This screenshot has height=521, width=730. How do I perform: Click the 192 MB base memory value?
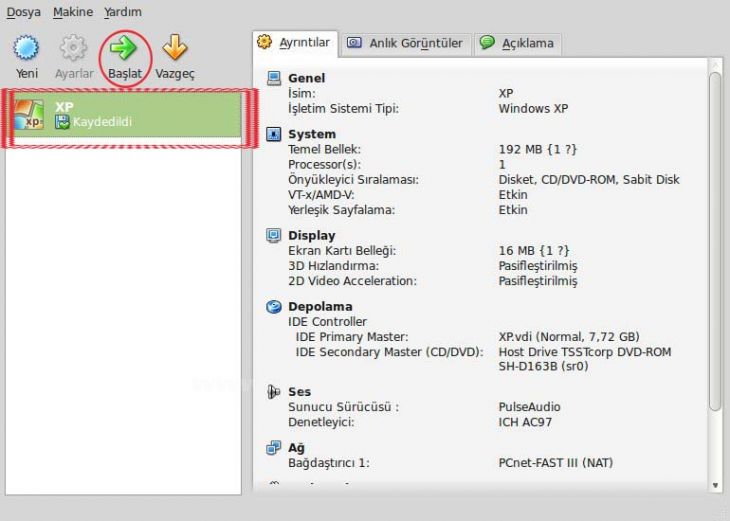click(x=538, y=150)
